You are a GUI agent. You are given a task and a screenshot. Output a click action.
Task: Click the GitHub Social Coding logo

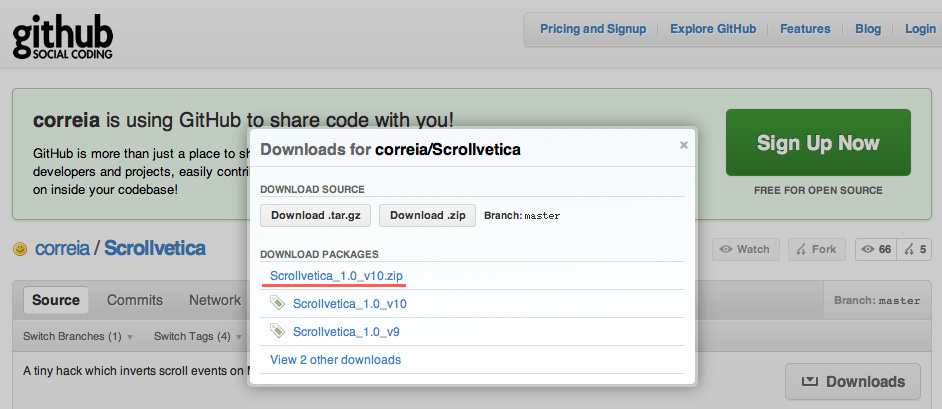point(62,39)
